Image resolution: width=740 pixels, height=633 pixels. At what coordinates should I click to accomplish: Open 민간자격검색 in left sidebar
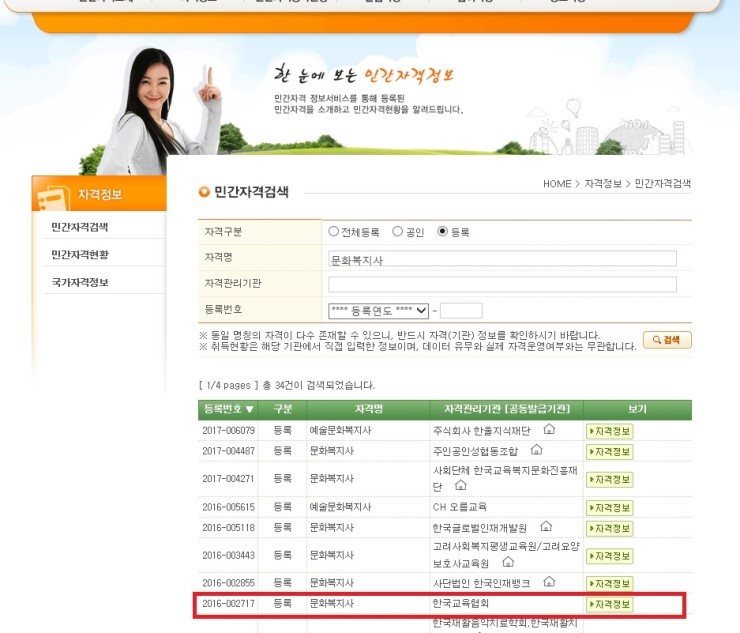pyautogui.click(x=80, y=227)
